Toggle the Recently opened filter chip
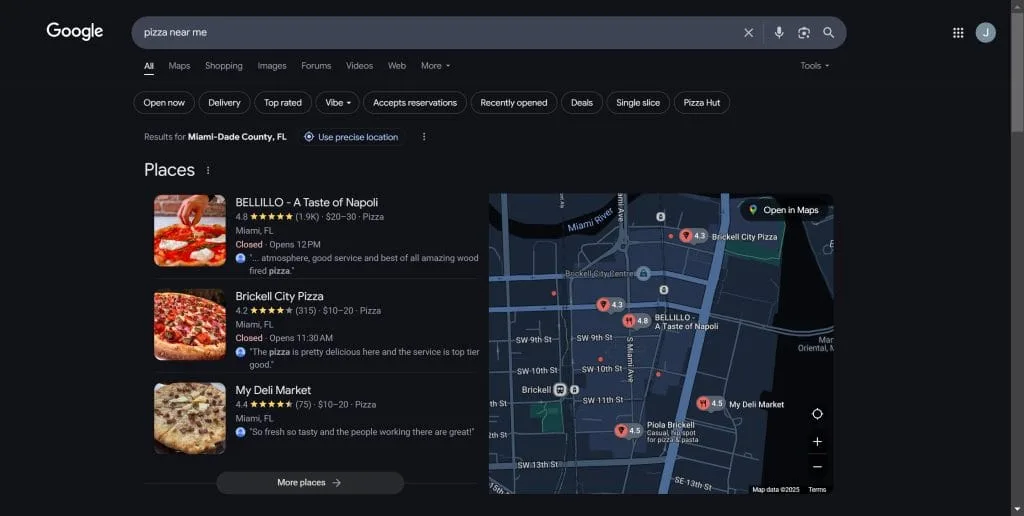The image size is (1024, 516). (513, 103)
